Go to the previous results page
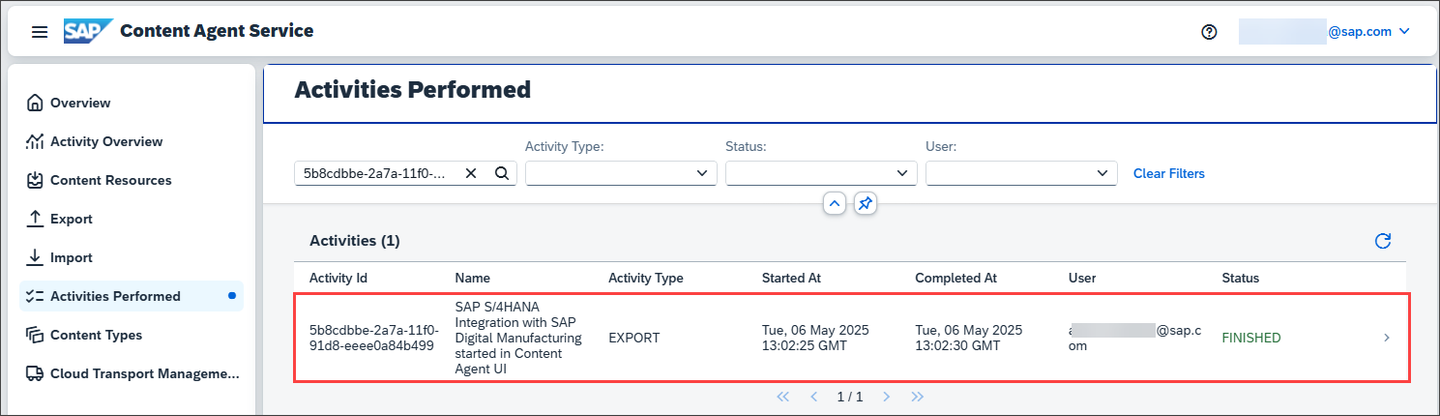 813,397
